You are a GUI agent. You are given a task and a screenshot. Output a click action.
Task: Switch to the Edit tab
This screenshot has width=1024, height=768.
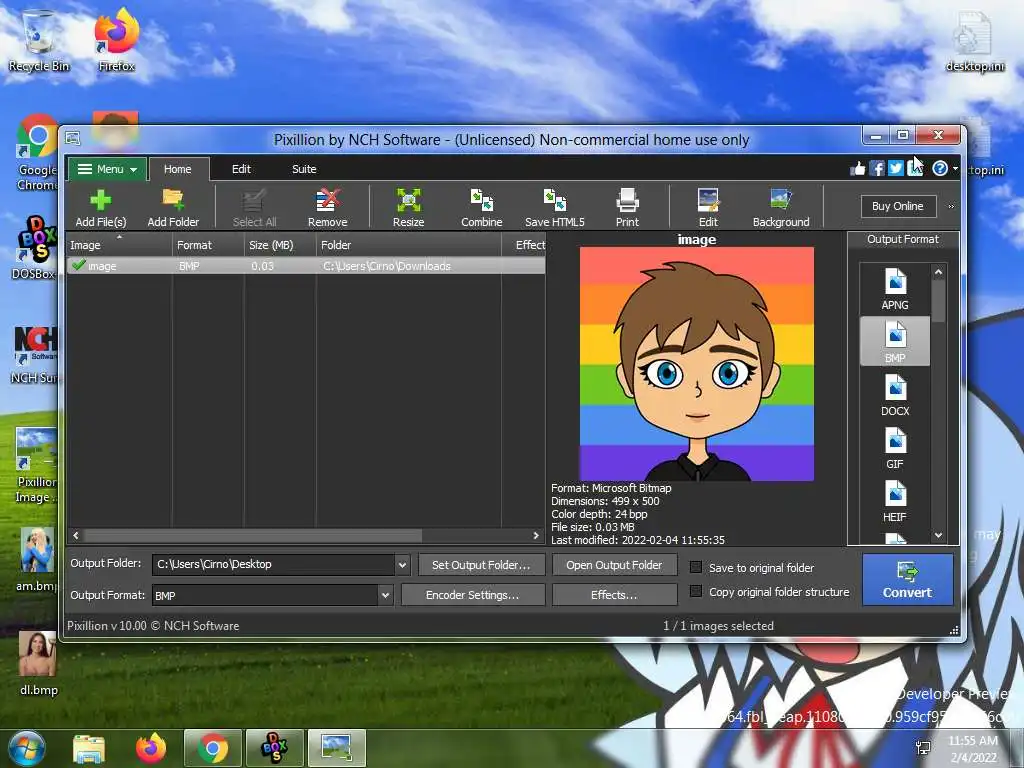pos(241,169)
